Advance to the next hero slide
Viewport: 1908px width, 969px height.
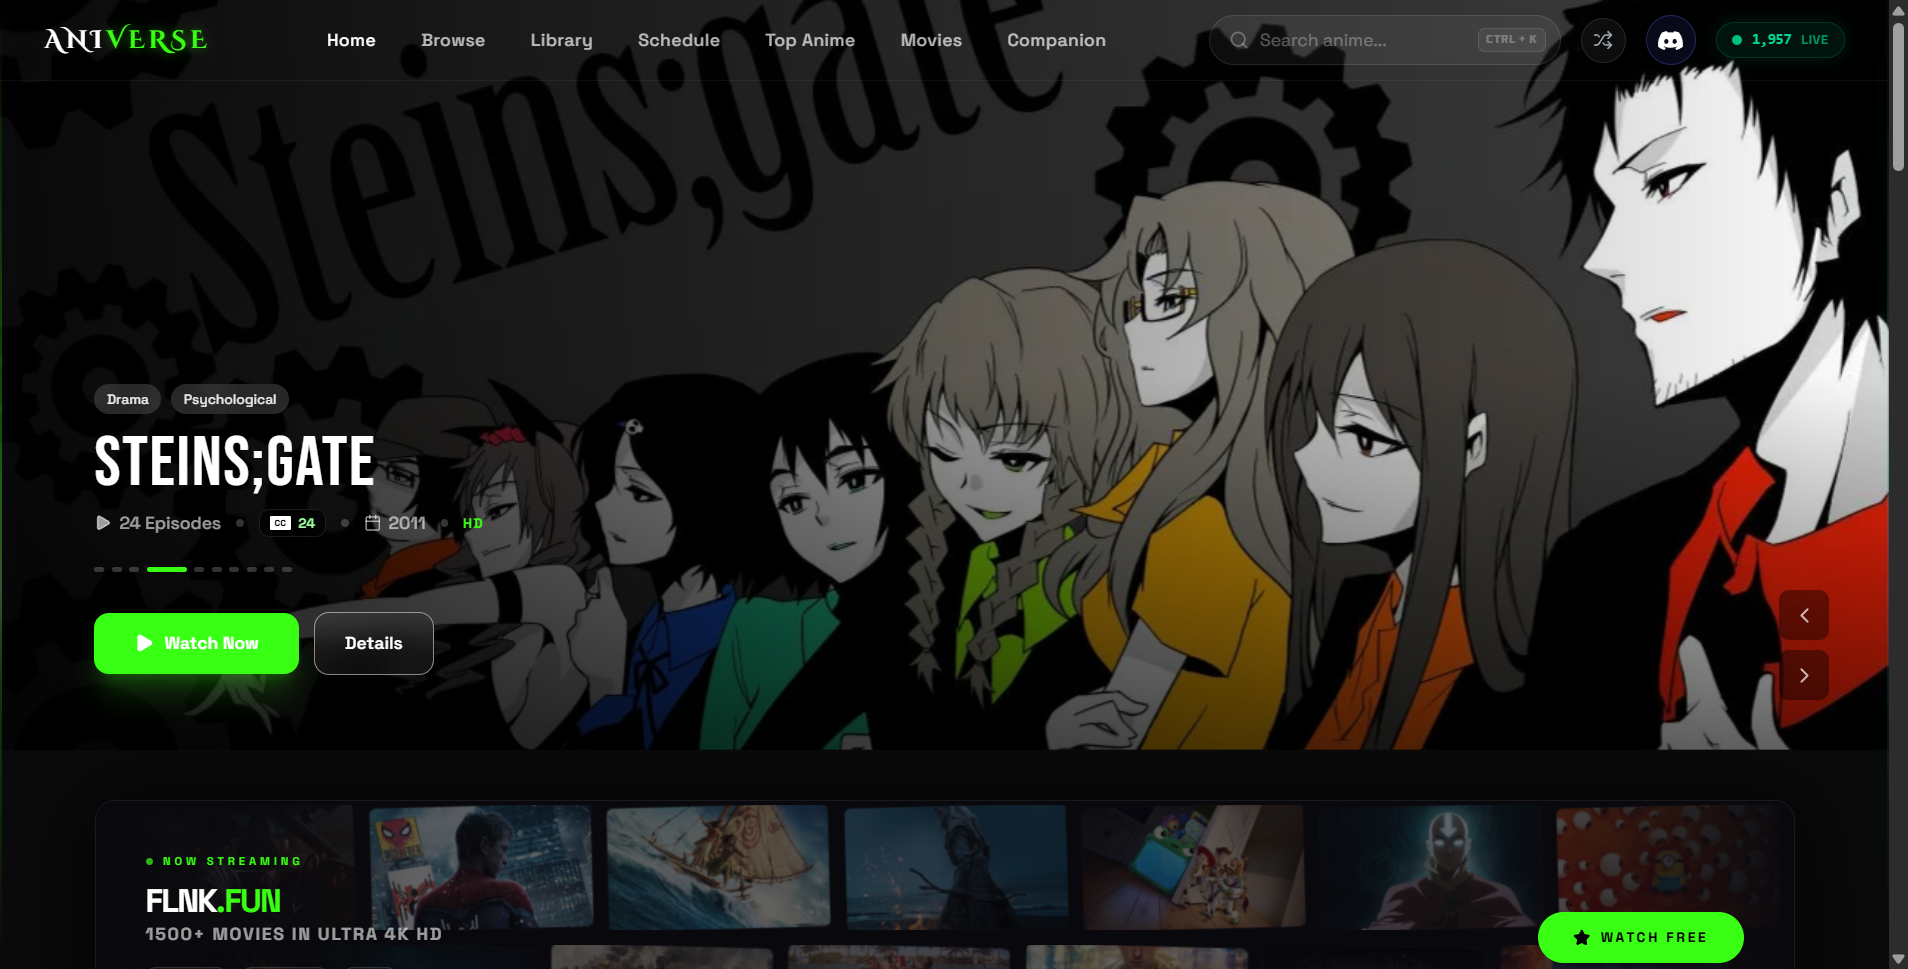click(1804, 675)
